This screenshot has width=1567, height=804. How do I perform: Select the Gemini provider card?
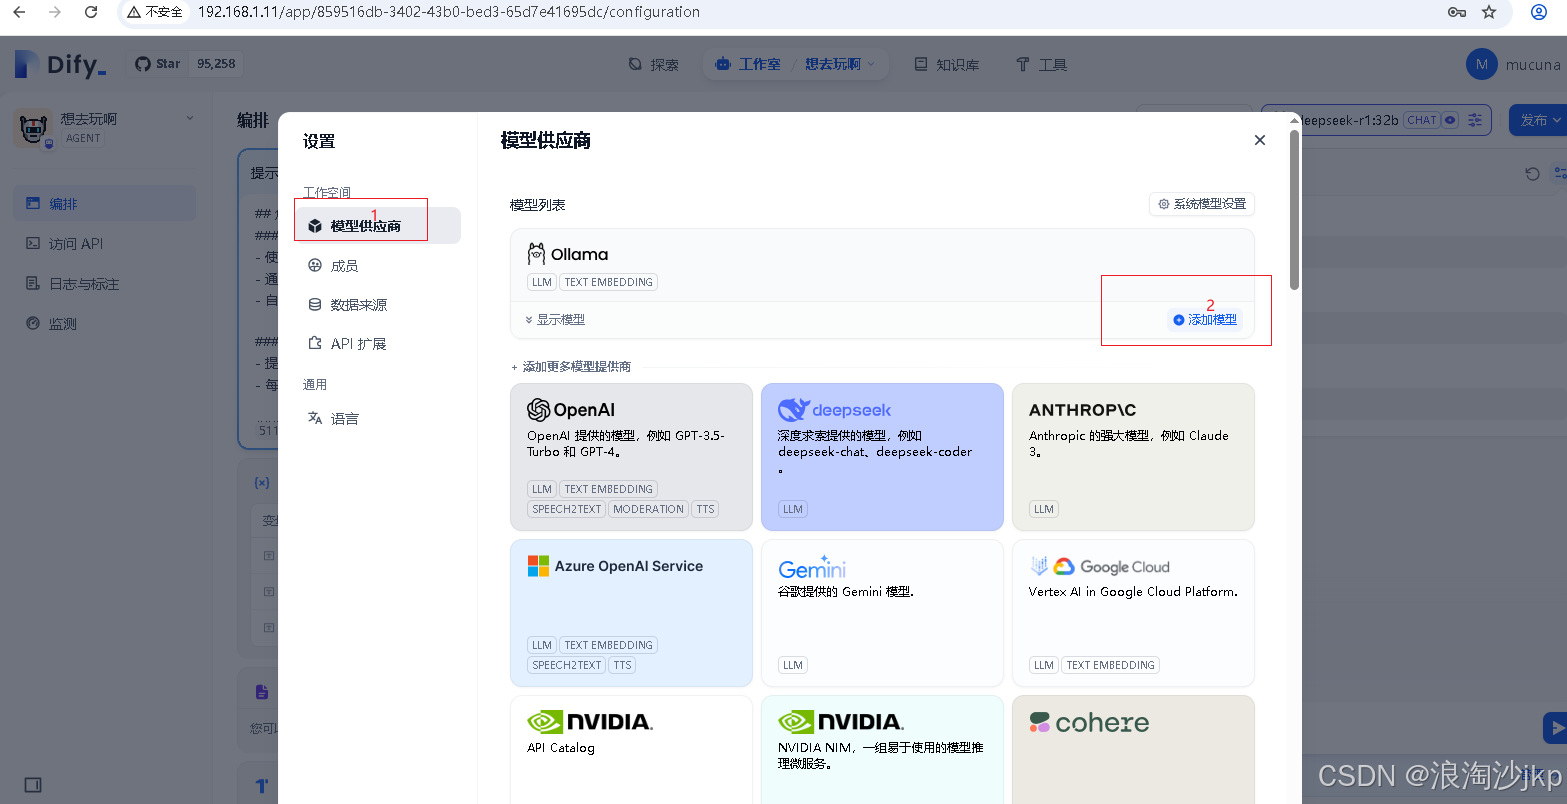click(882, 613)
